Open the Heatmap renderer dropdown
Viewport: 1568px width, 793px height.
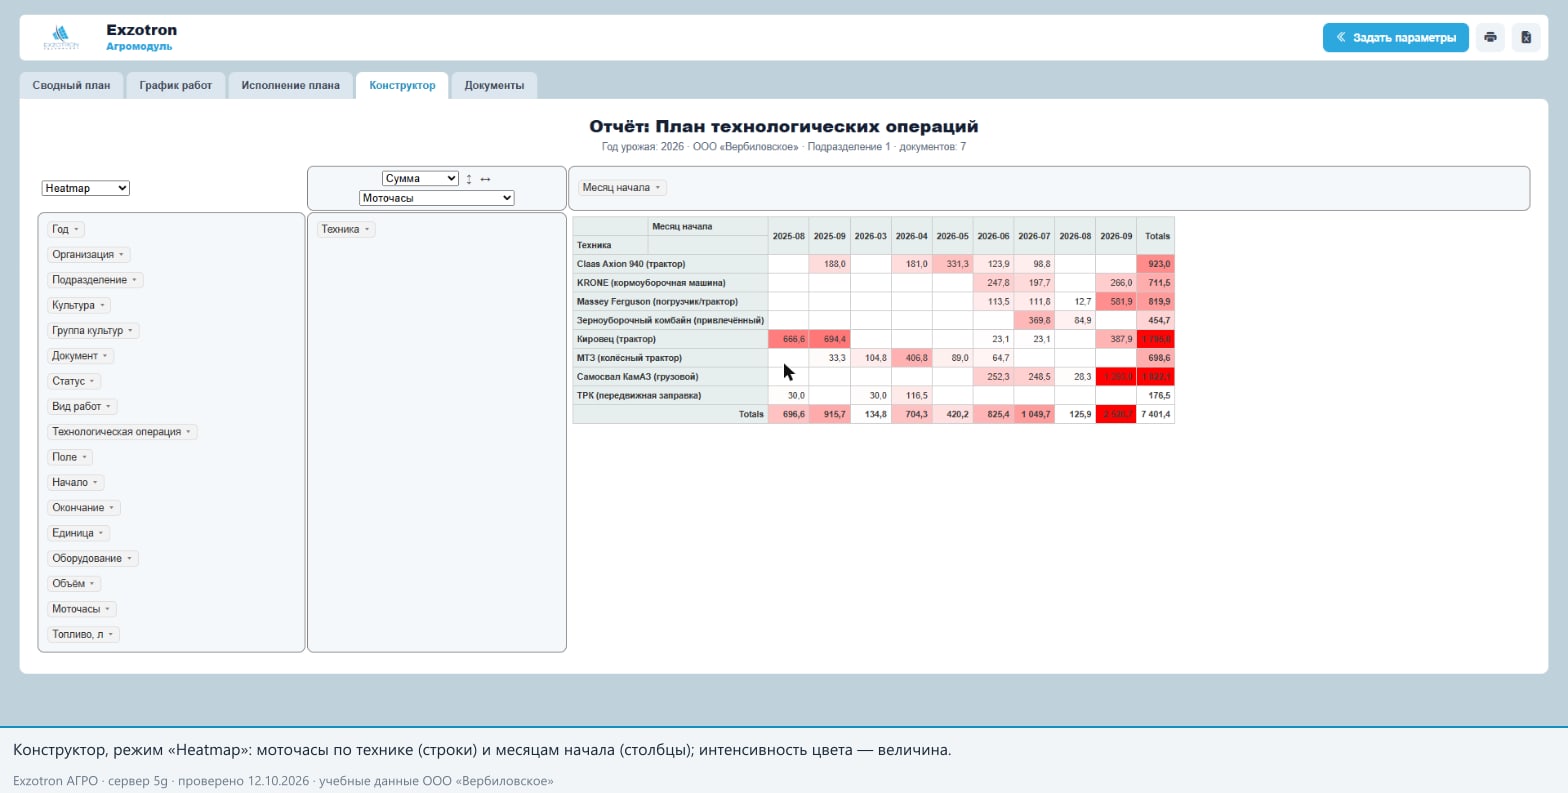(x=86, y=188)
